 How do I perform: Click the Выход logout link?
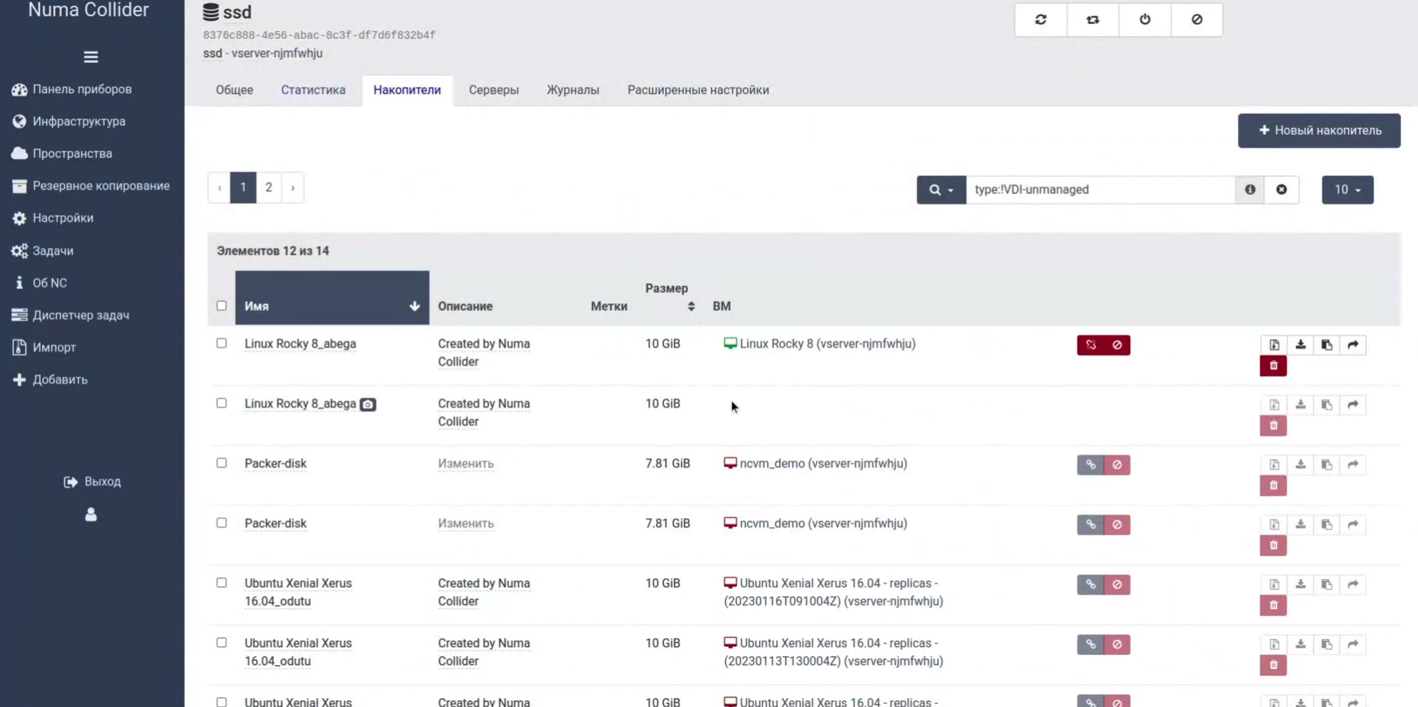[x=92, y=482]
